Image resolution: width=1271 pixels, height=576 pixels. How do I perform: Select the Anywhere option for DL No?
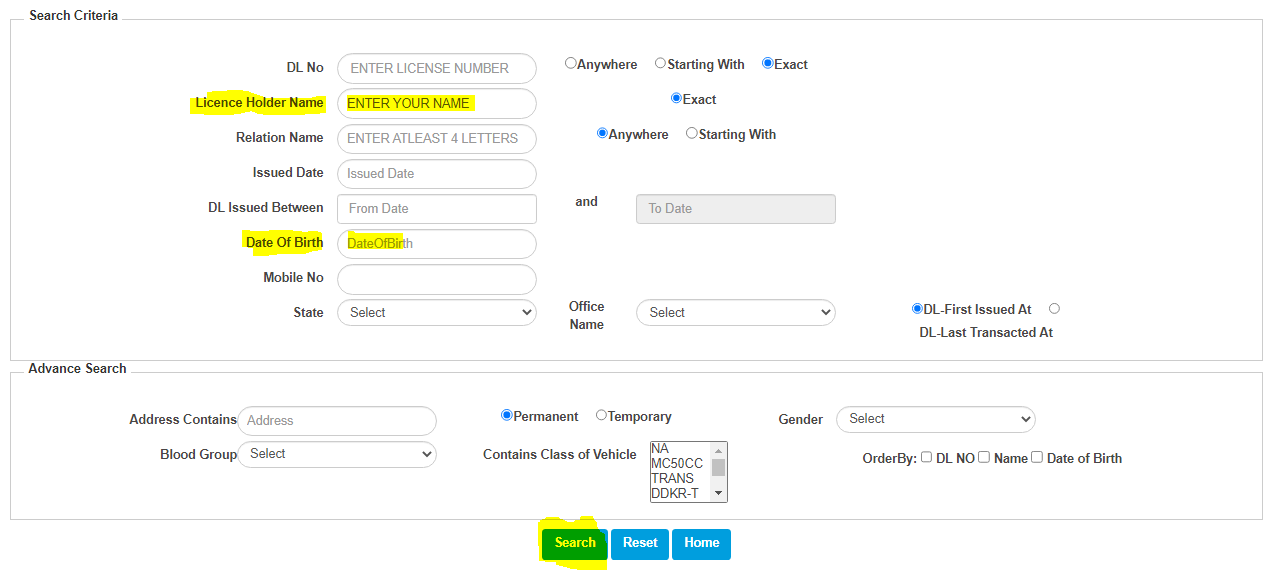pos(571,63)
